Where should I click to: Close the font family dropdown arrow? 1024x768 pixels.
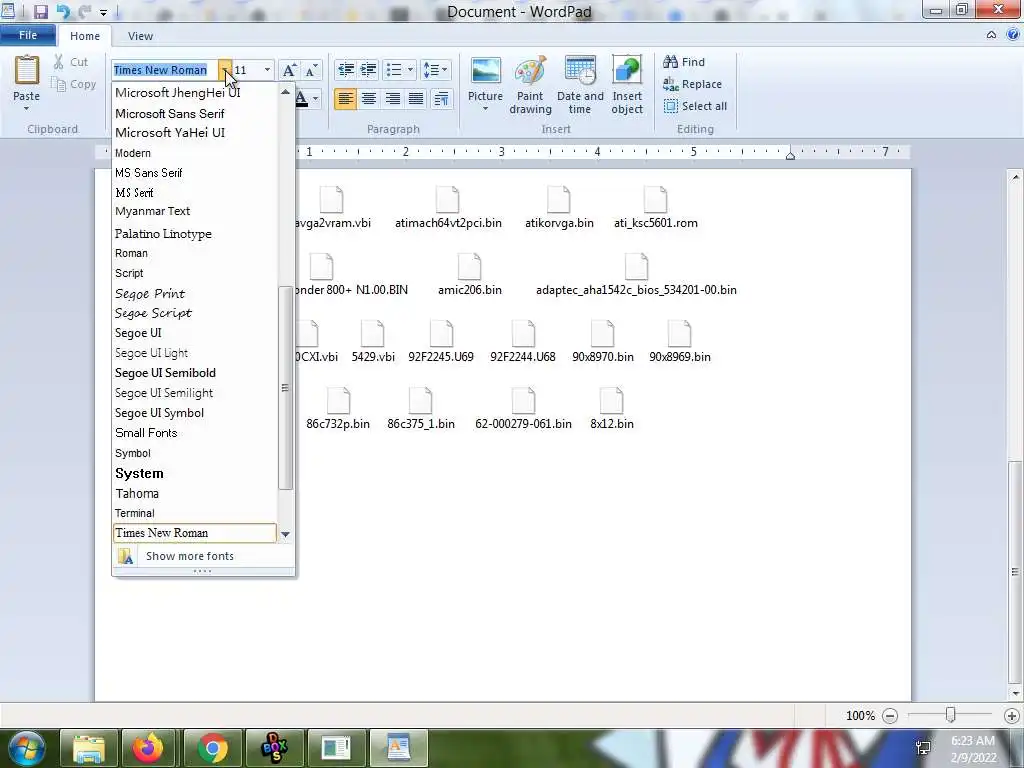[x=225, y=70]
